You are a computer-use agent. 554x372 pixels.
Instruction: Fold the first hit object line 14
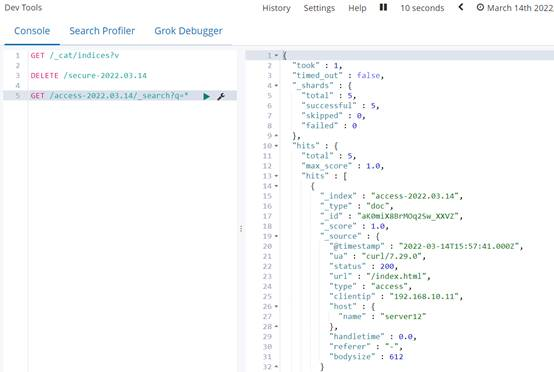[276, 186]
